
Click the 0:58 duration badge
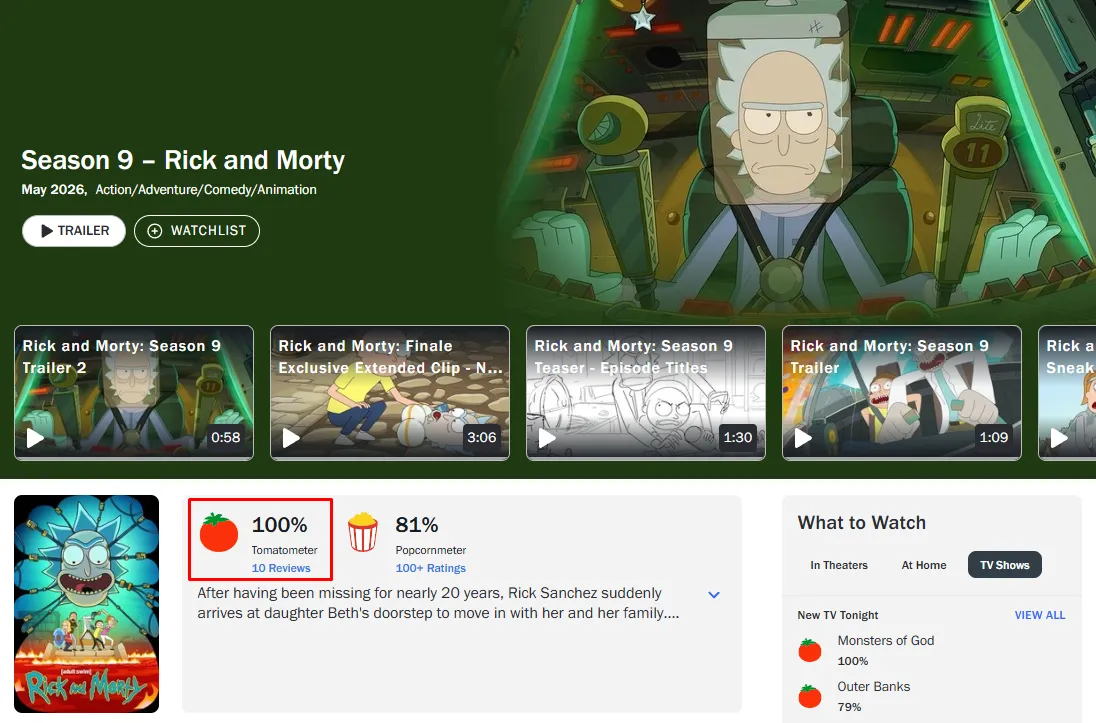(x=226, y=438)
